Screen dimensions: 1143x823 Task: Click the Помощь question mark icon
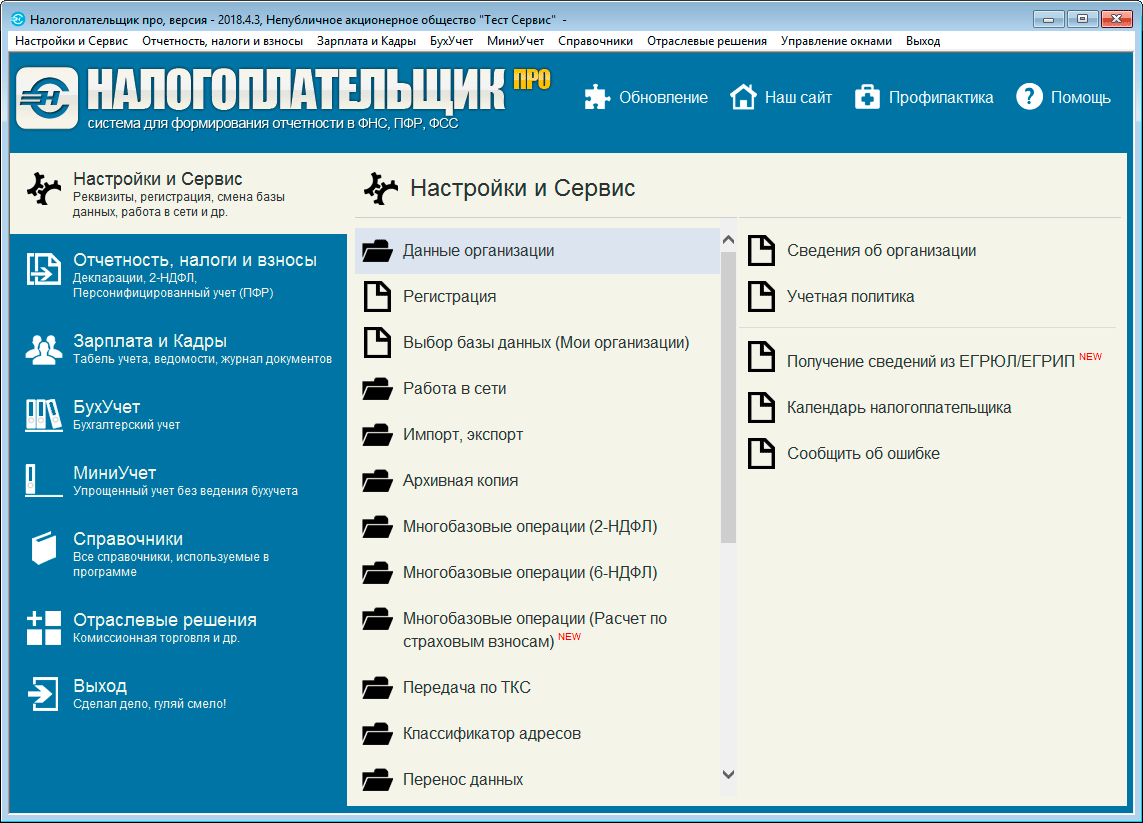1029,96
